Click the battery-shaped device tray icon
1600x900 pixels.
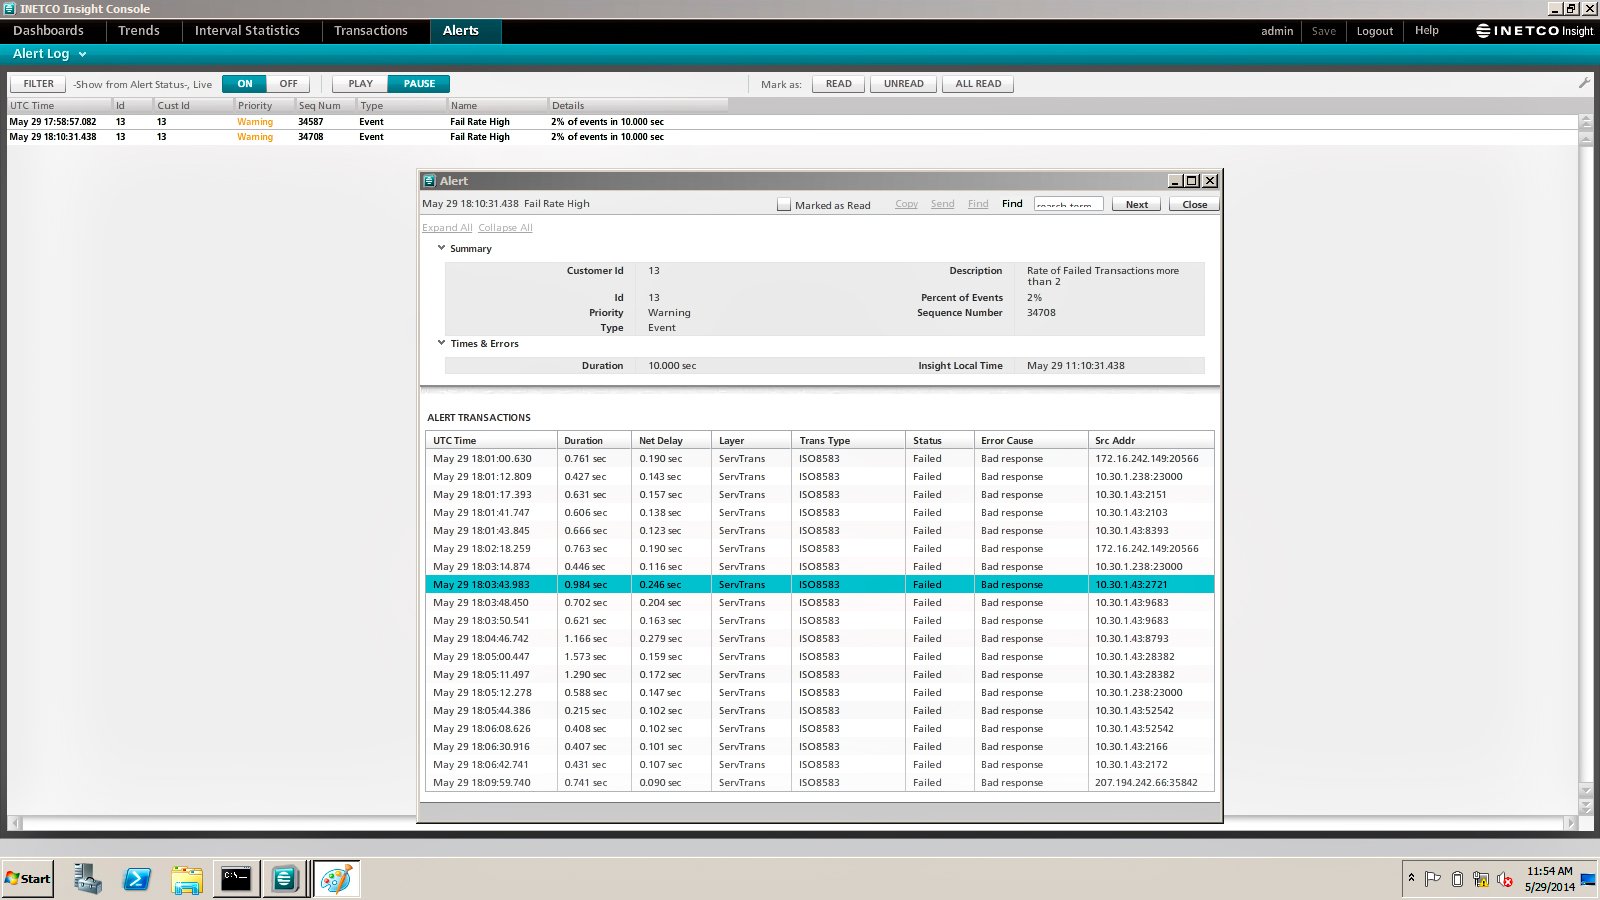[x=1457, y=879]
